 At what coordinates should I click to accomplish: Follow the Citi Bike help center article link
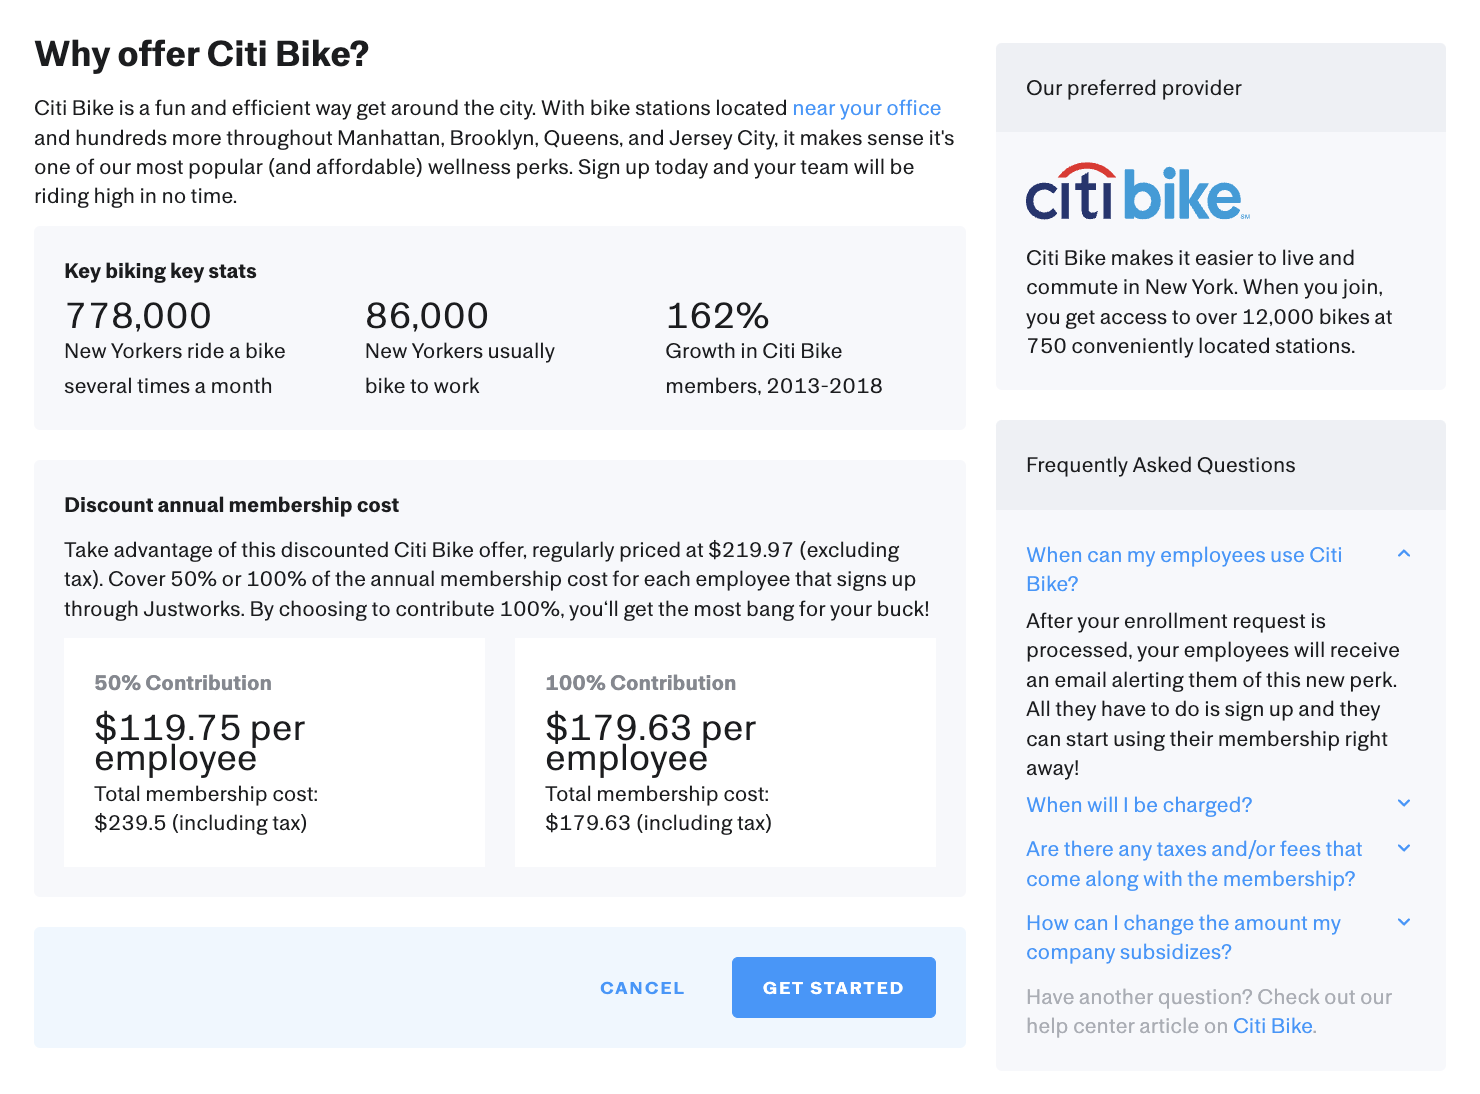click(1272, 1026)
